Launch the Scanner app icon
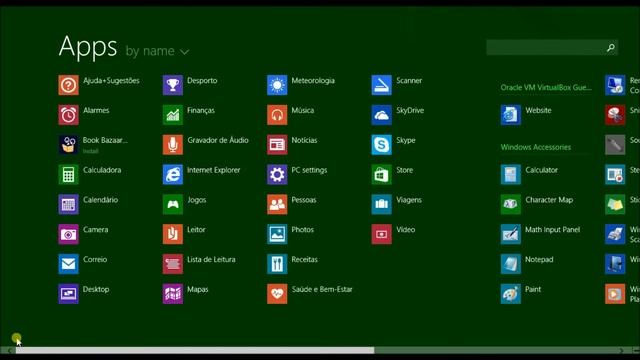The image size is (640, 360). (382, 85)
